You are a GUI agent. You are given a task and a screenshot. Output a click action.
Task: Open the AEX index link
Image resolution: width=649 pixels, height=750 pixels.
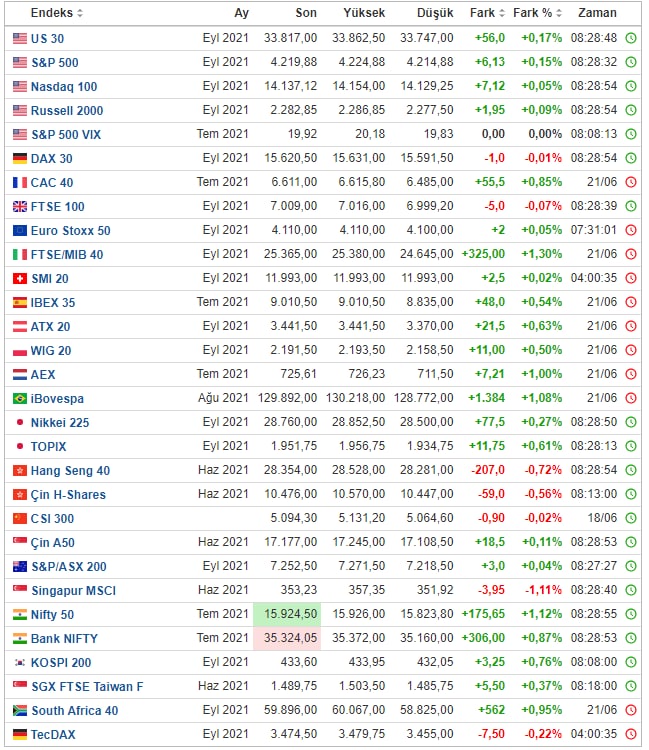(43, 375)
